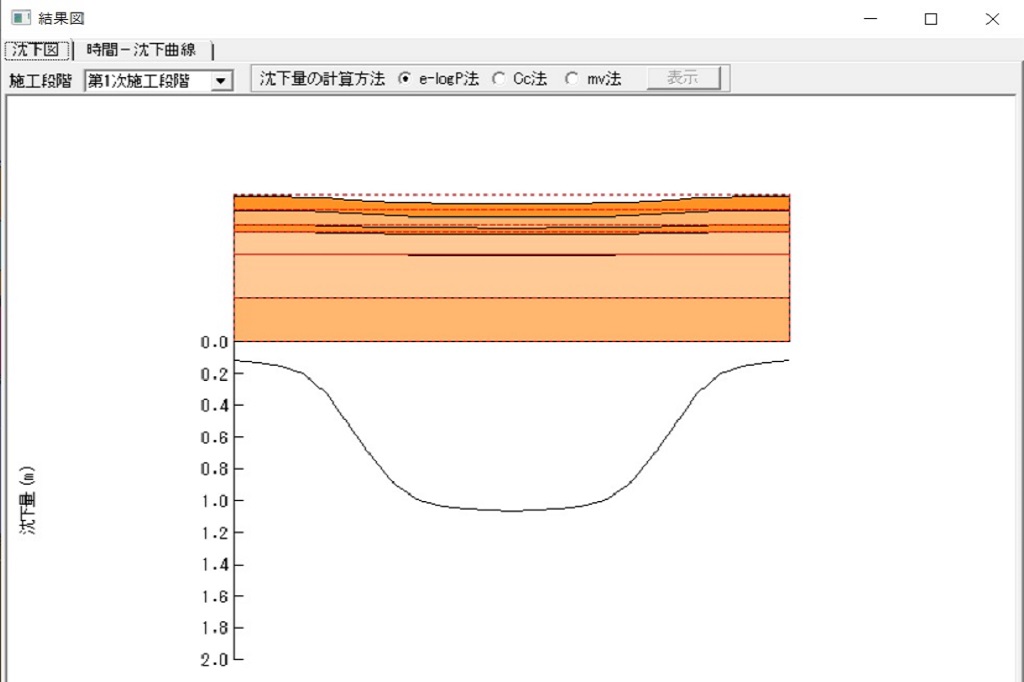
Task: Select the mv法 radio option
Action: pos(572,79)
